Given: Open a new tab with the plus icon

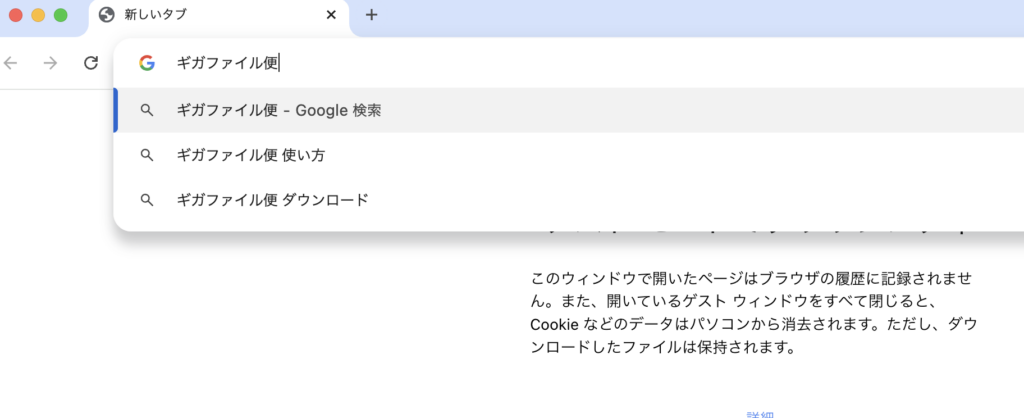Looking at the screenshot, I should [x=371, y=14].
